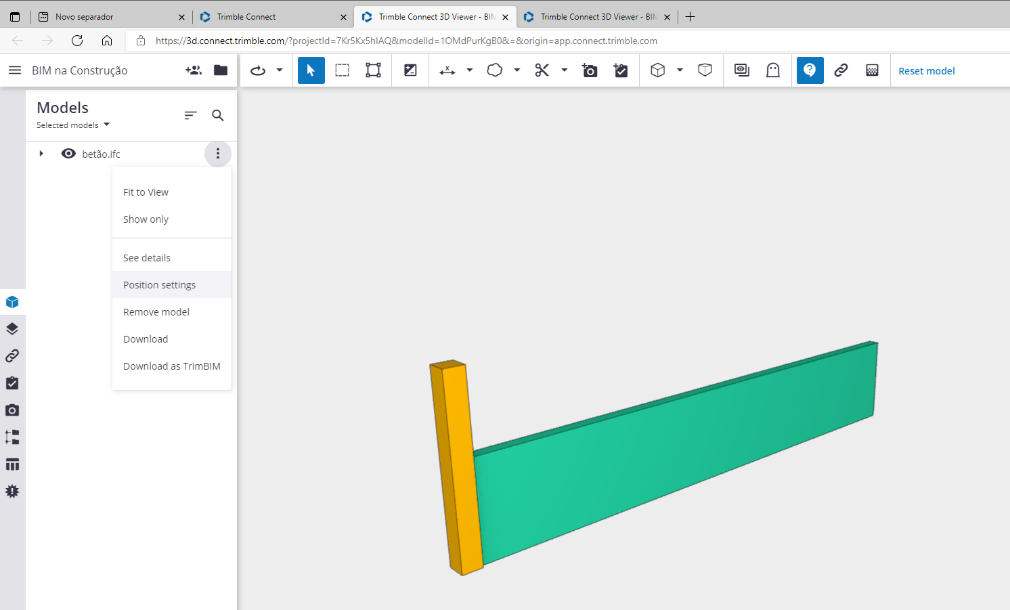Toggle visibility of betão.ifc model
The height and width of the screenshot is (610, 1010).
coord(69,154)
